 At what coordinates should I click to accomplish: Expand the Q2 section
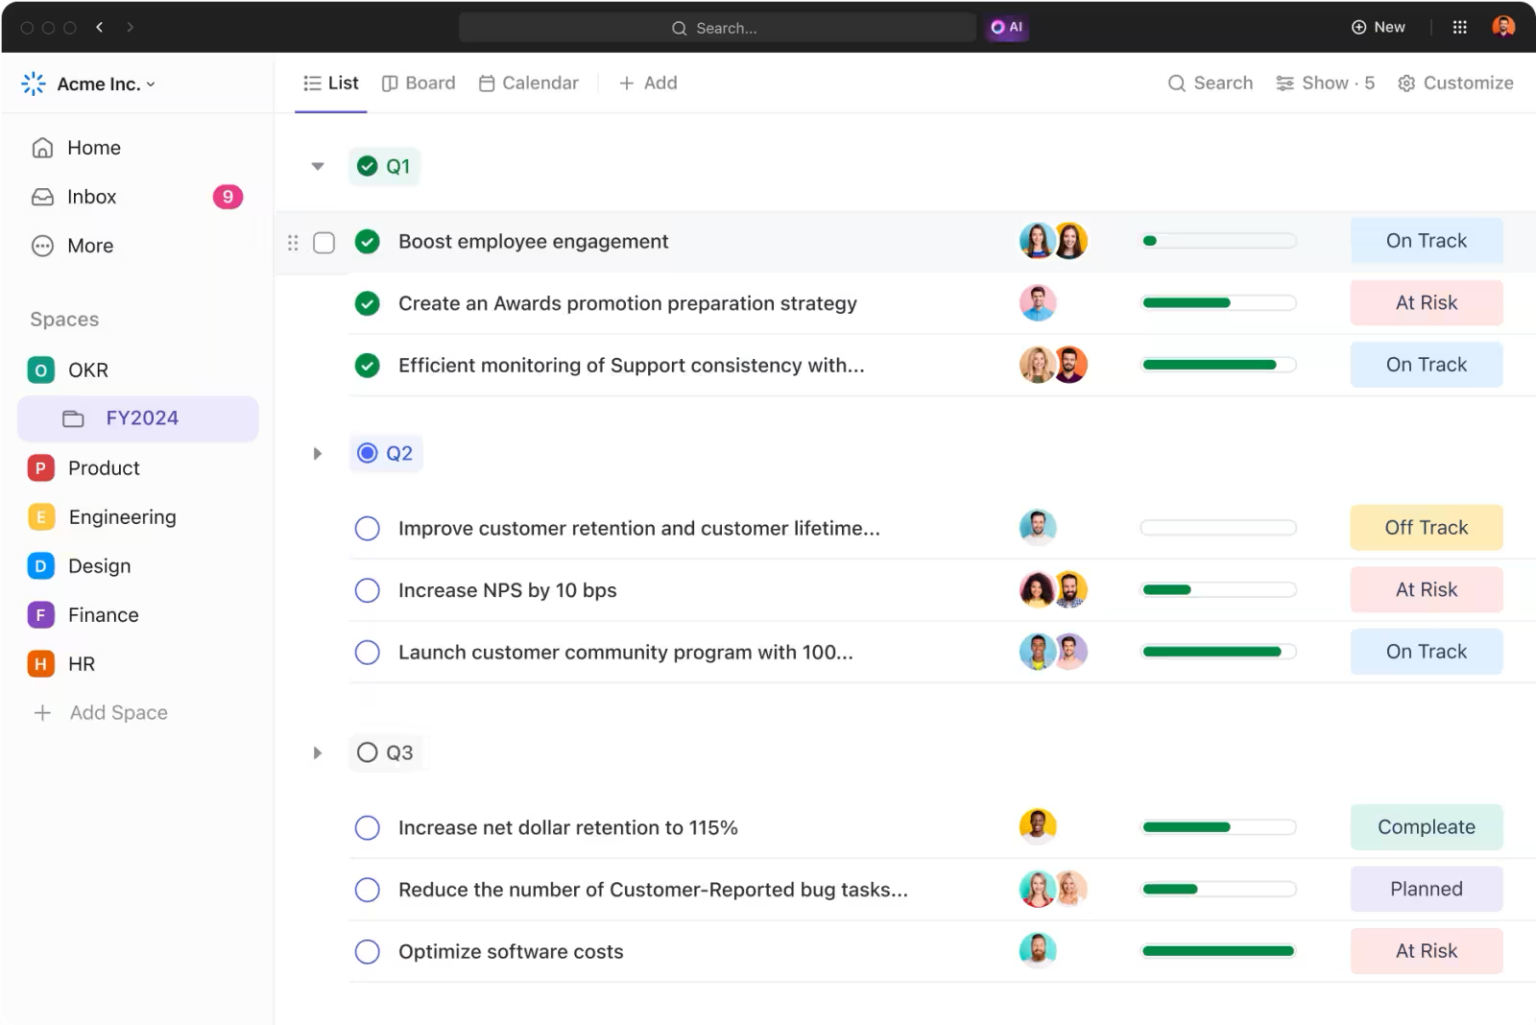click(x=317, y=453)
